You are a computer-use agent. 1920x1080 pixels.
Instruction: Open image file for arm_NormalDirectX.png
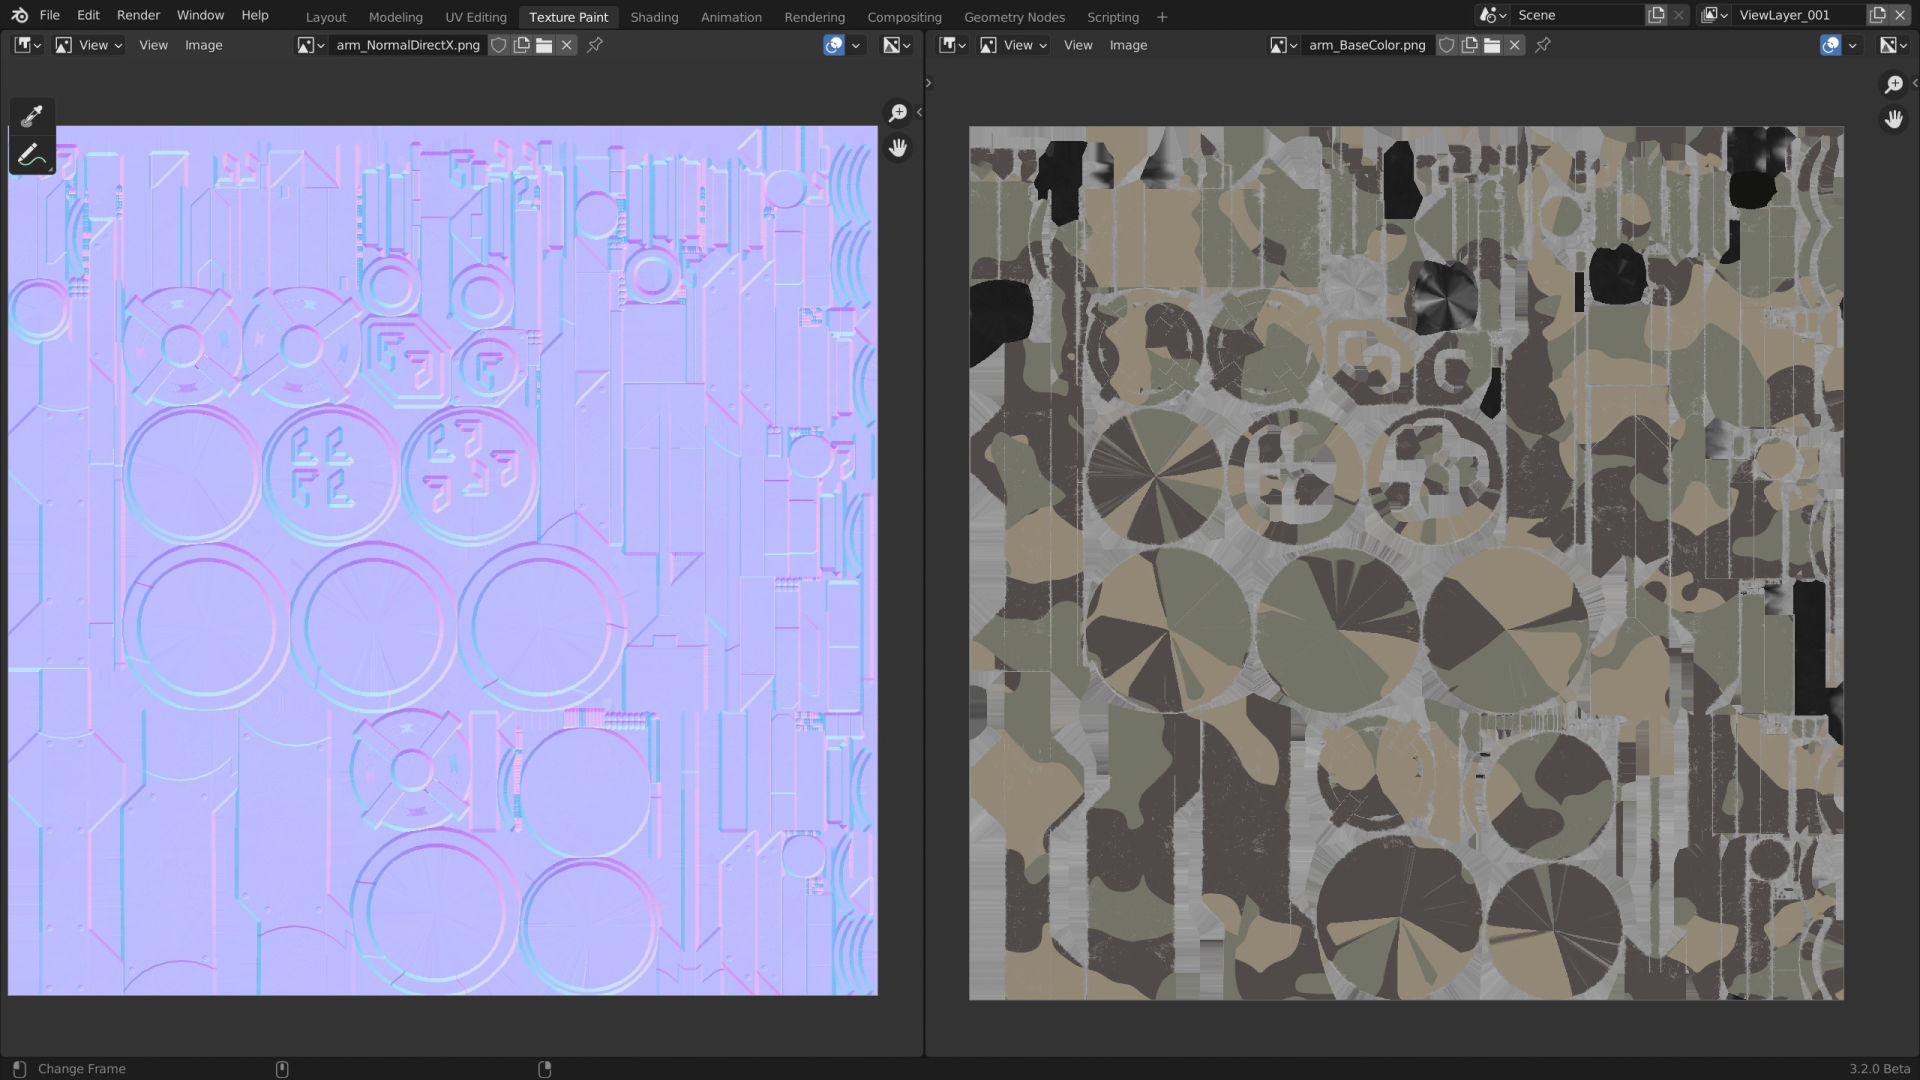(x=544, y=45)
